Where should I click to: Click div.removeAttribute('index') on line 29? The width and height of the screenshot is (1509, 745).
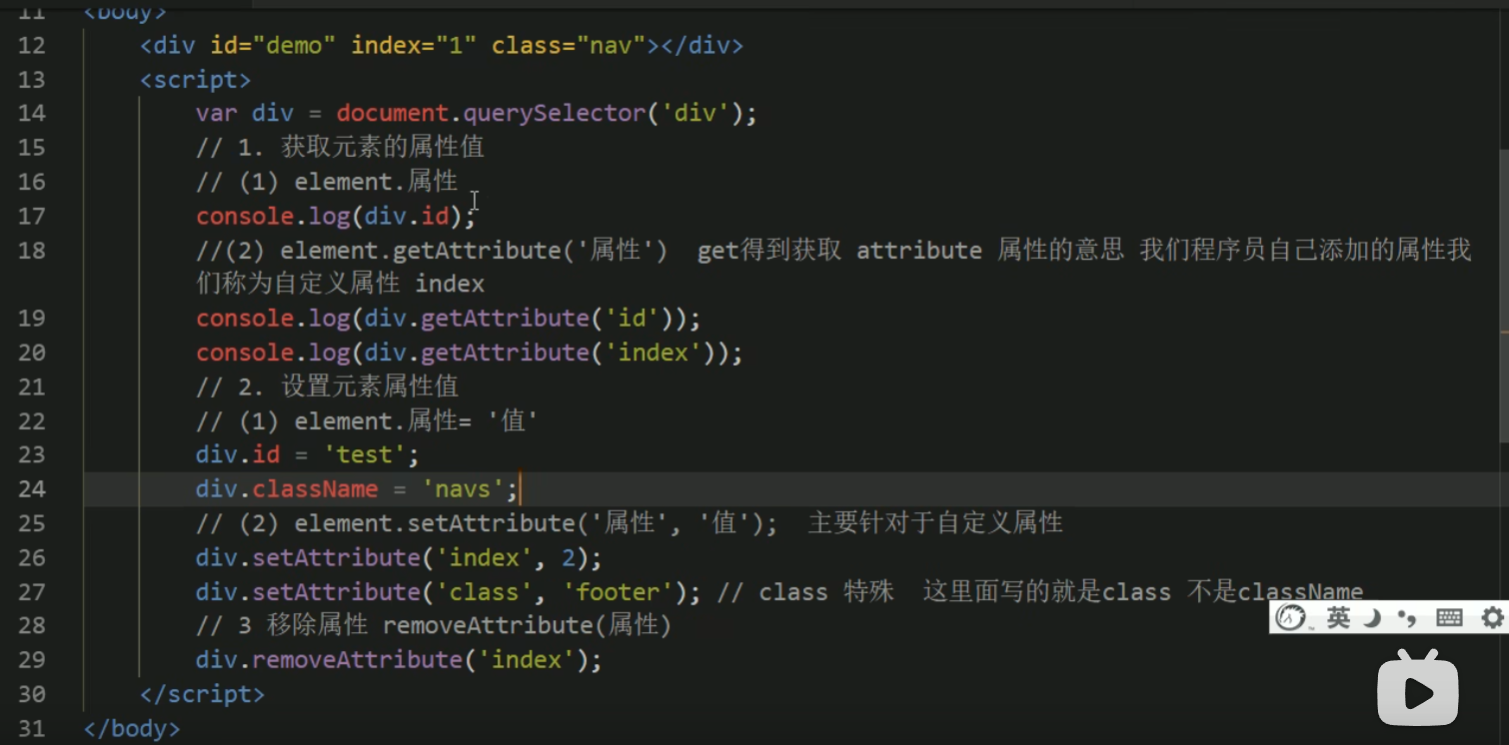[x=399, y=660]
